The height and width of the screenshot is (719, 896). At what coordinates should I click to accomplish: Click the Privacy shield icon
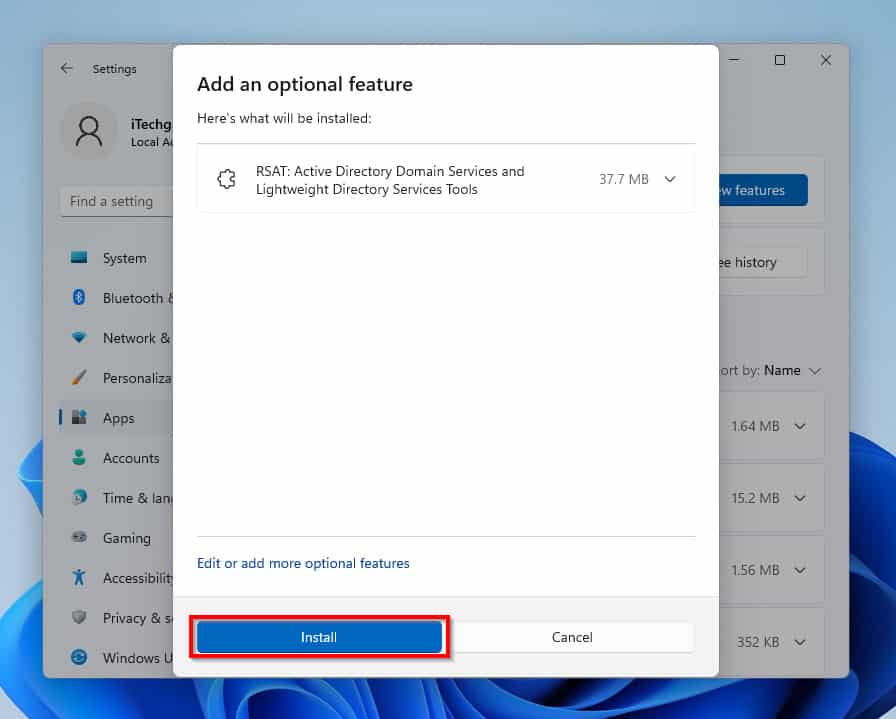79,617
